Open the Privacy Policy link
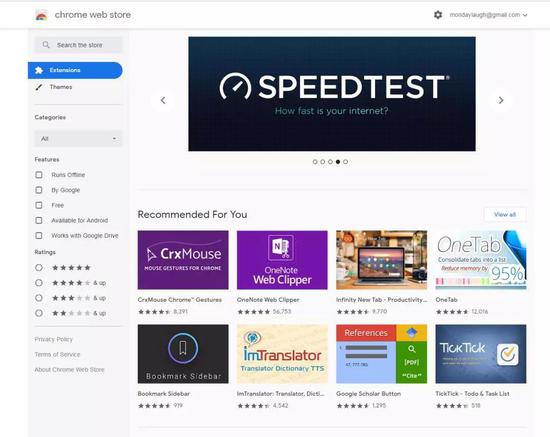Screen dimensions: 550x437 (54, 339)
